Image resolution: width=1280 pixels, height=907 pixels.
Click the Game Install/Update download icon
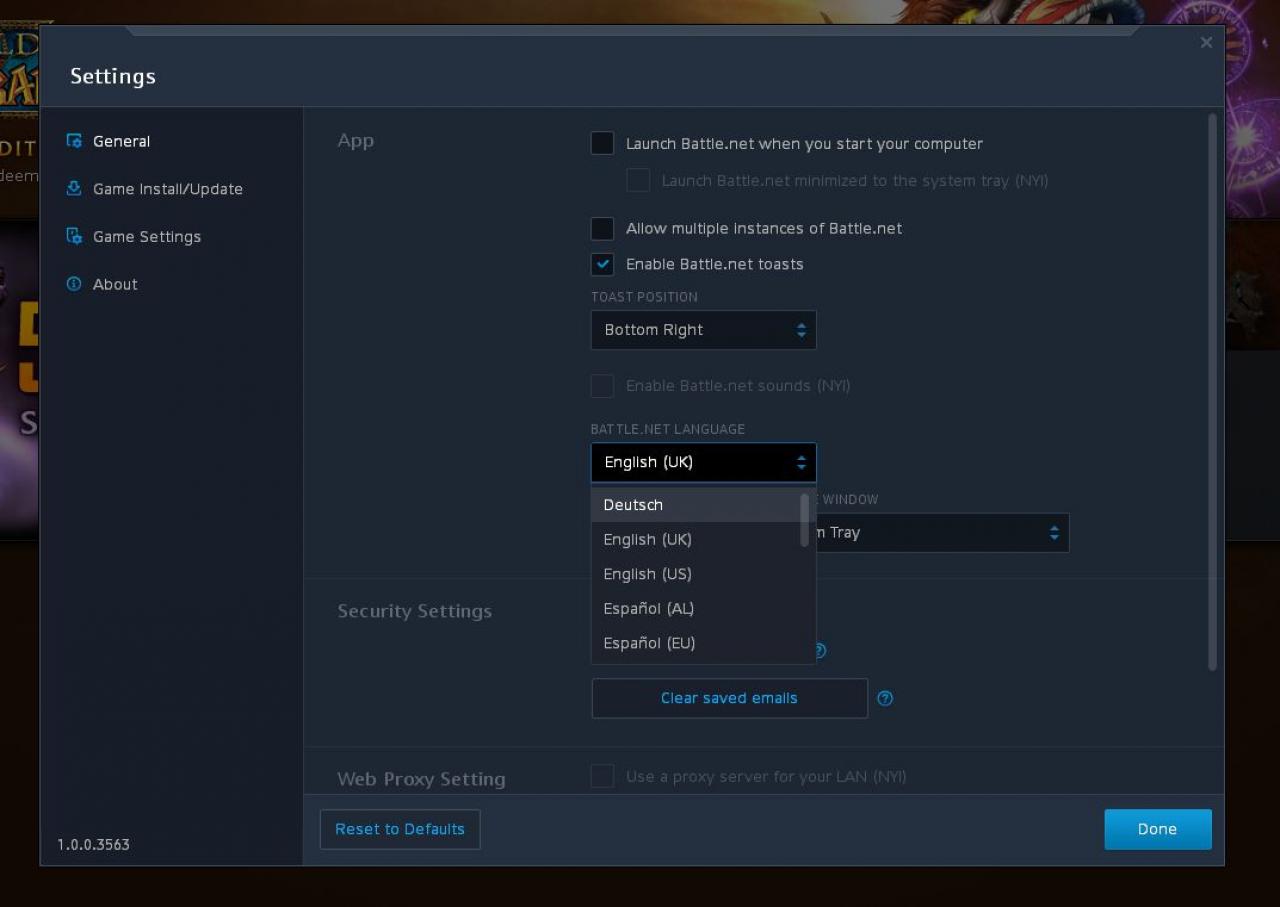74,188
